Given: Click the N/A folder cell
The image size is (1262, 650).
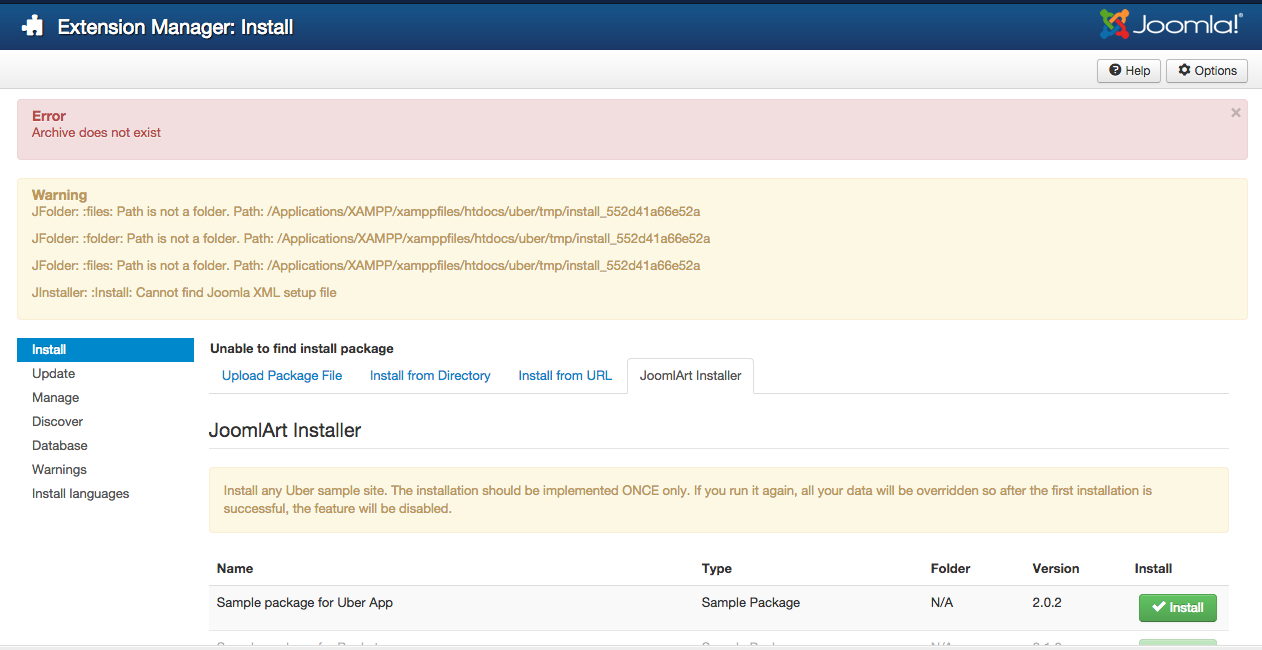Looking at the screenshot, I should click(944, 603).
